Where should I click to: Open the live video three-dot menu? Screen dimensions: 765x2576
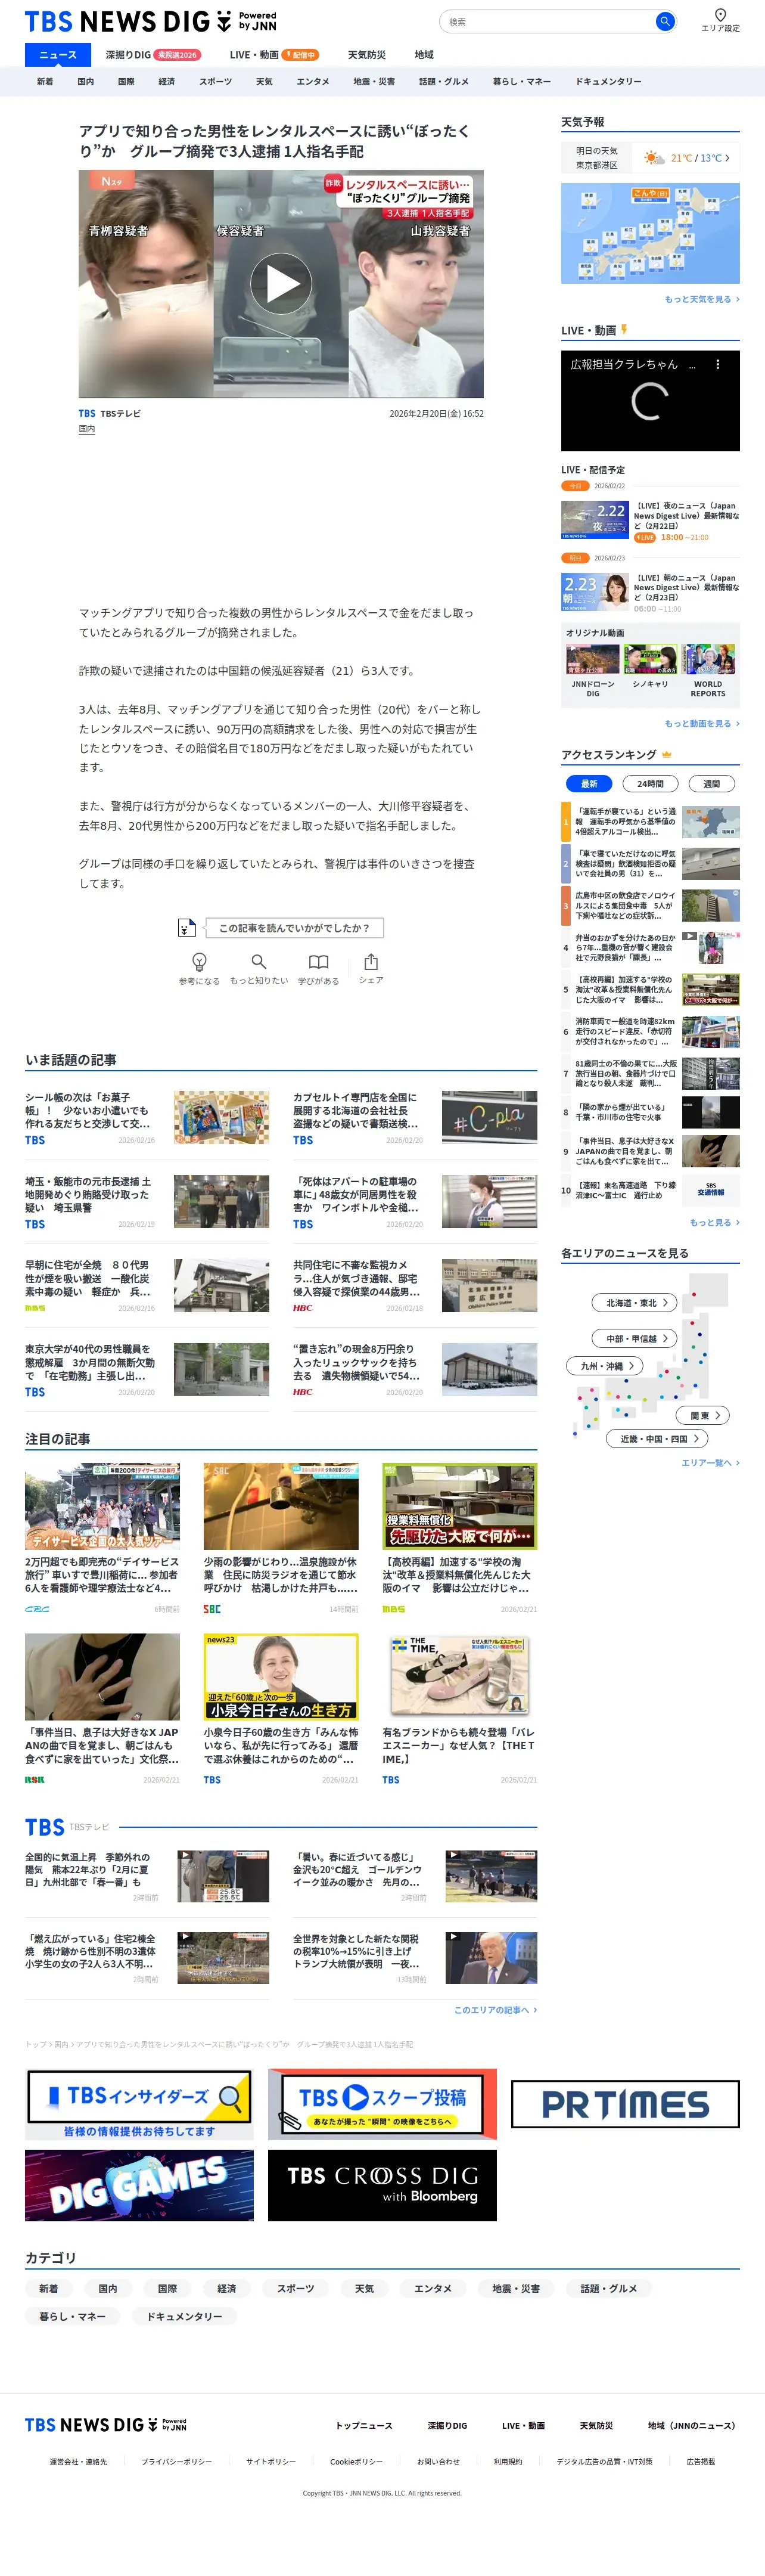click(x=717, y=365)
